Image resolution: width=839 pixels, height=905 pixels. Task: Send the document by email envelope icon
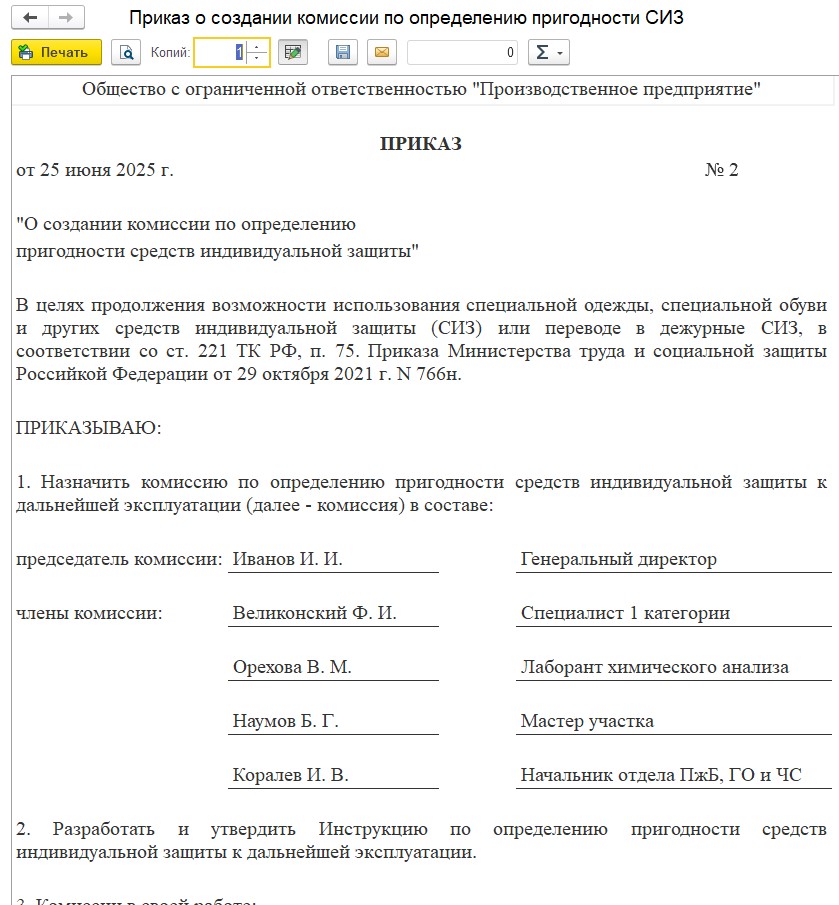click(382, 53)
